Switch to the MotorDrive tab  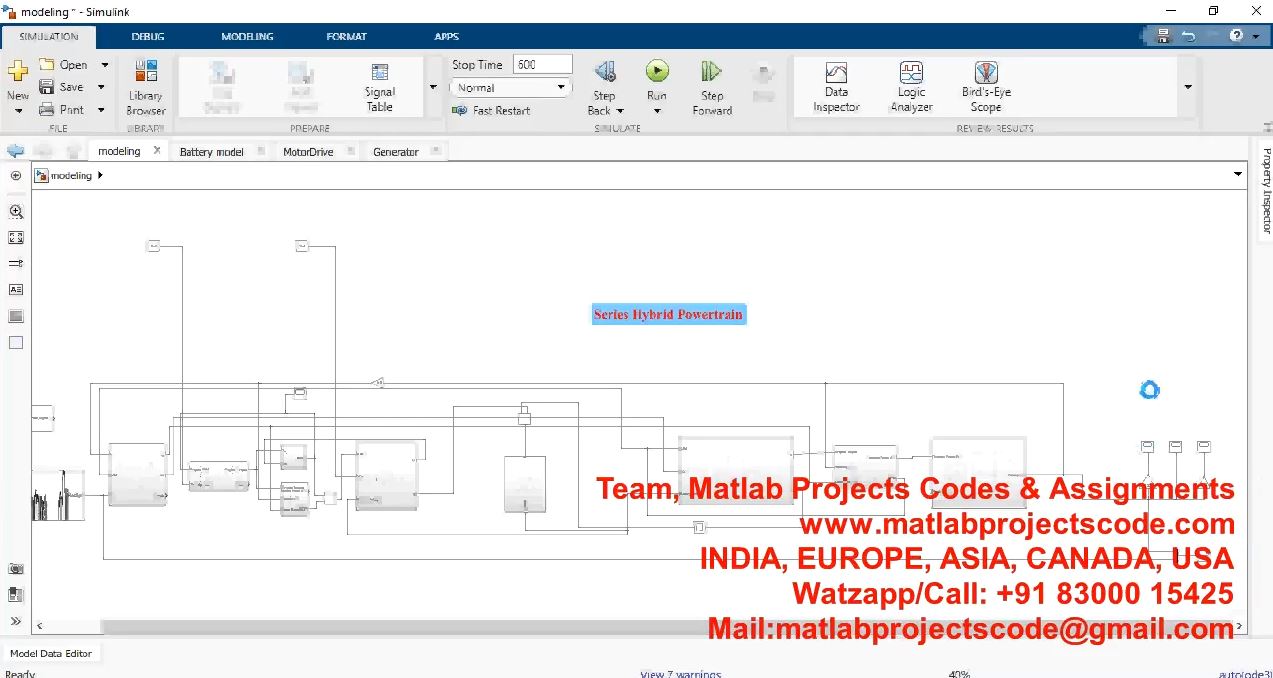308,152
